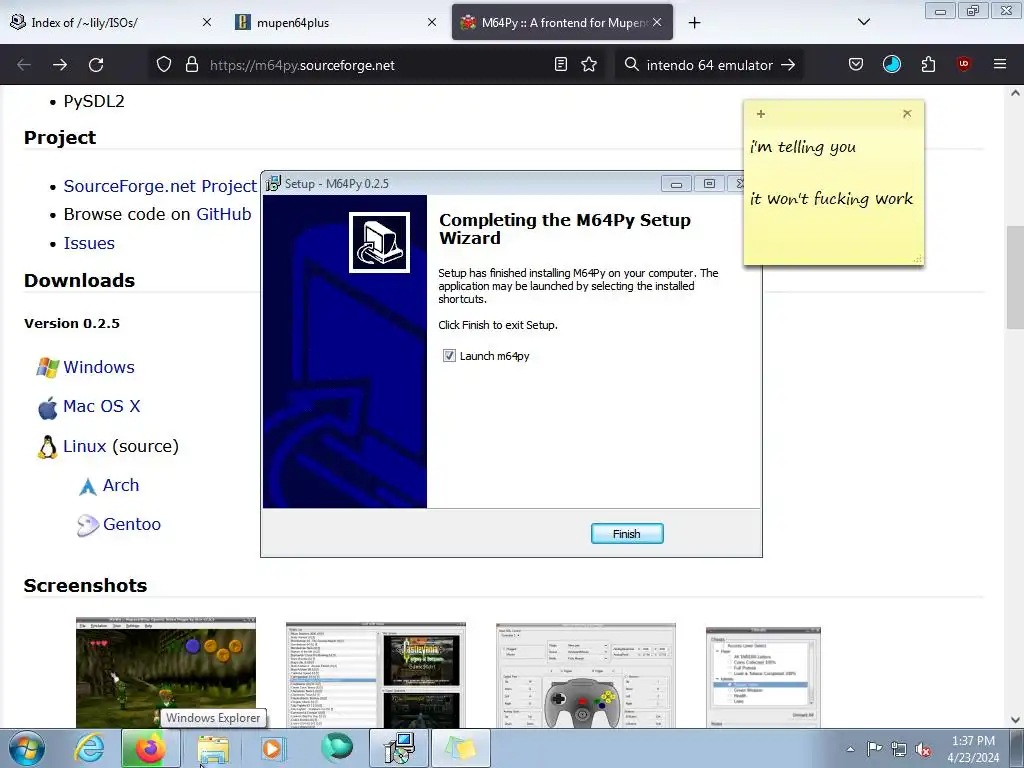Image resolution: width=1024 pixels, height=768 pixels.
Task: Launch Internet Explorer from the taskbar
Action: point(89,748)
